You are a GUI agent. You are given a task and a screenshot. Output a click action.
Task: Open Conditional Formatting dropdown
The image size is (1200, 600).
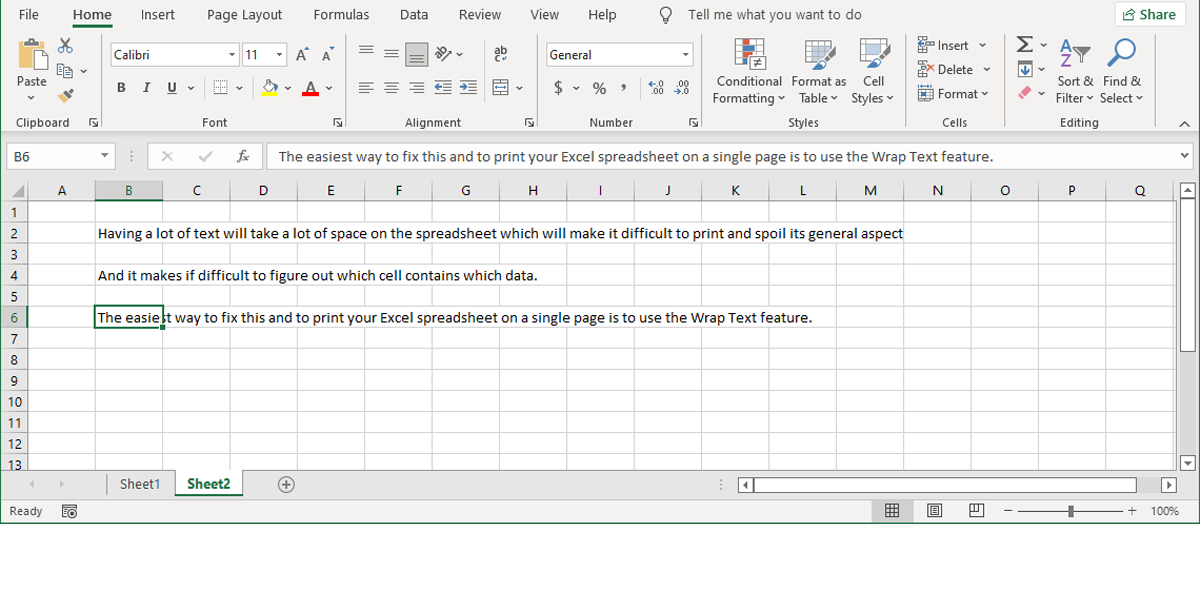[x=749, y=72]
